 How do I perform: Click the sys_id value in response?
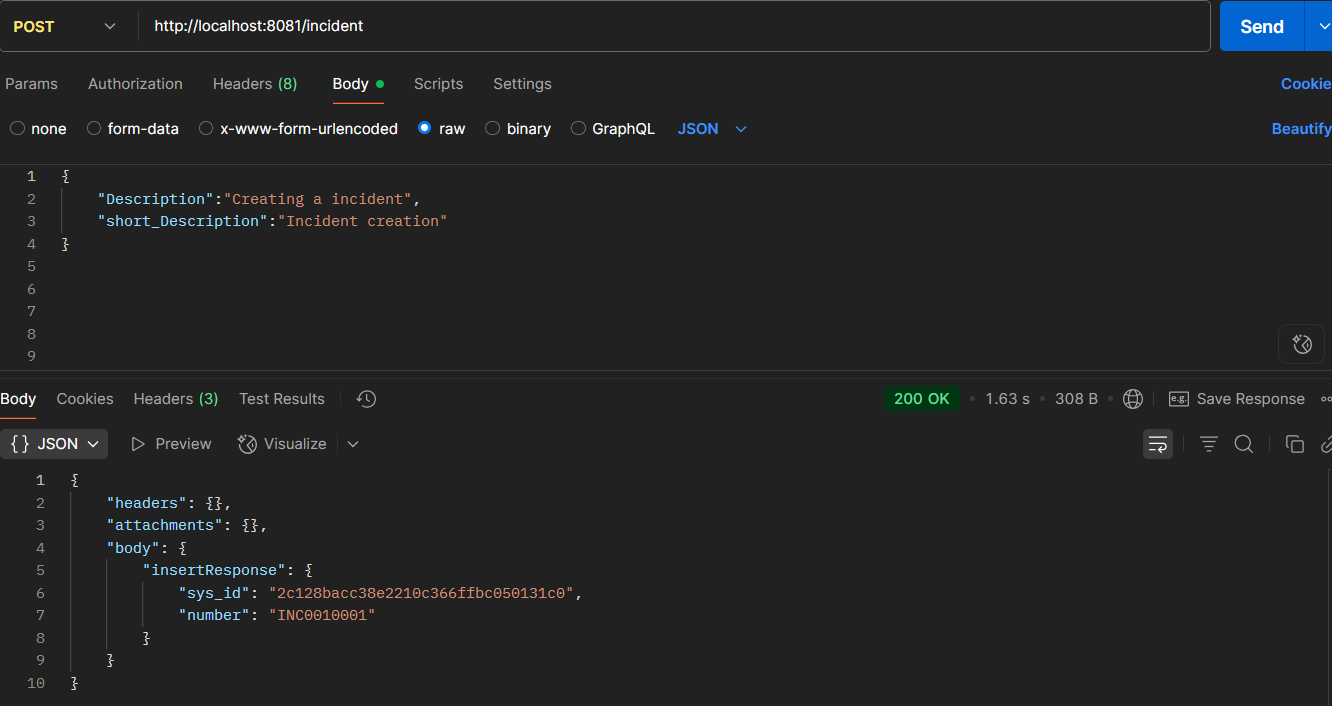coord(420,593)
